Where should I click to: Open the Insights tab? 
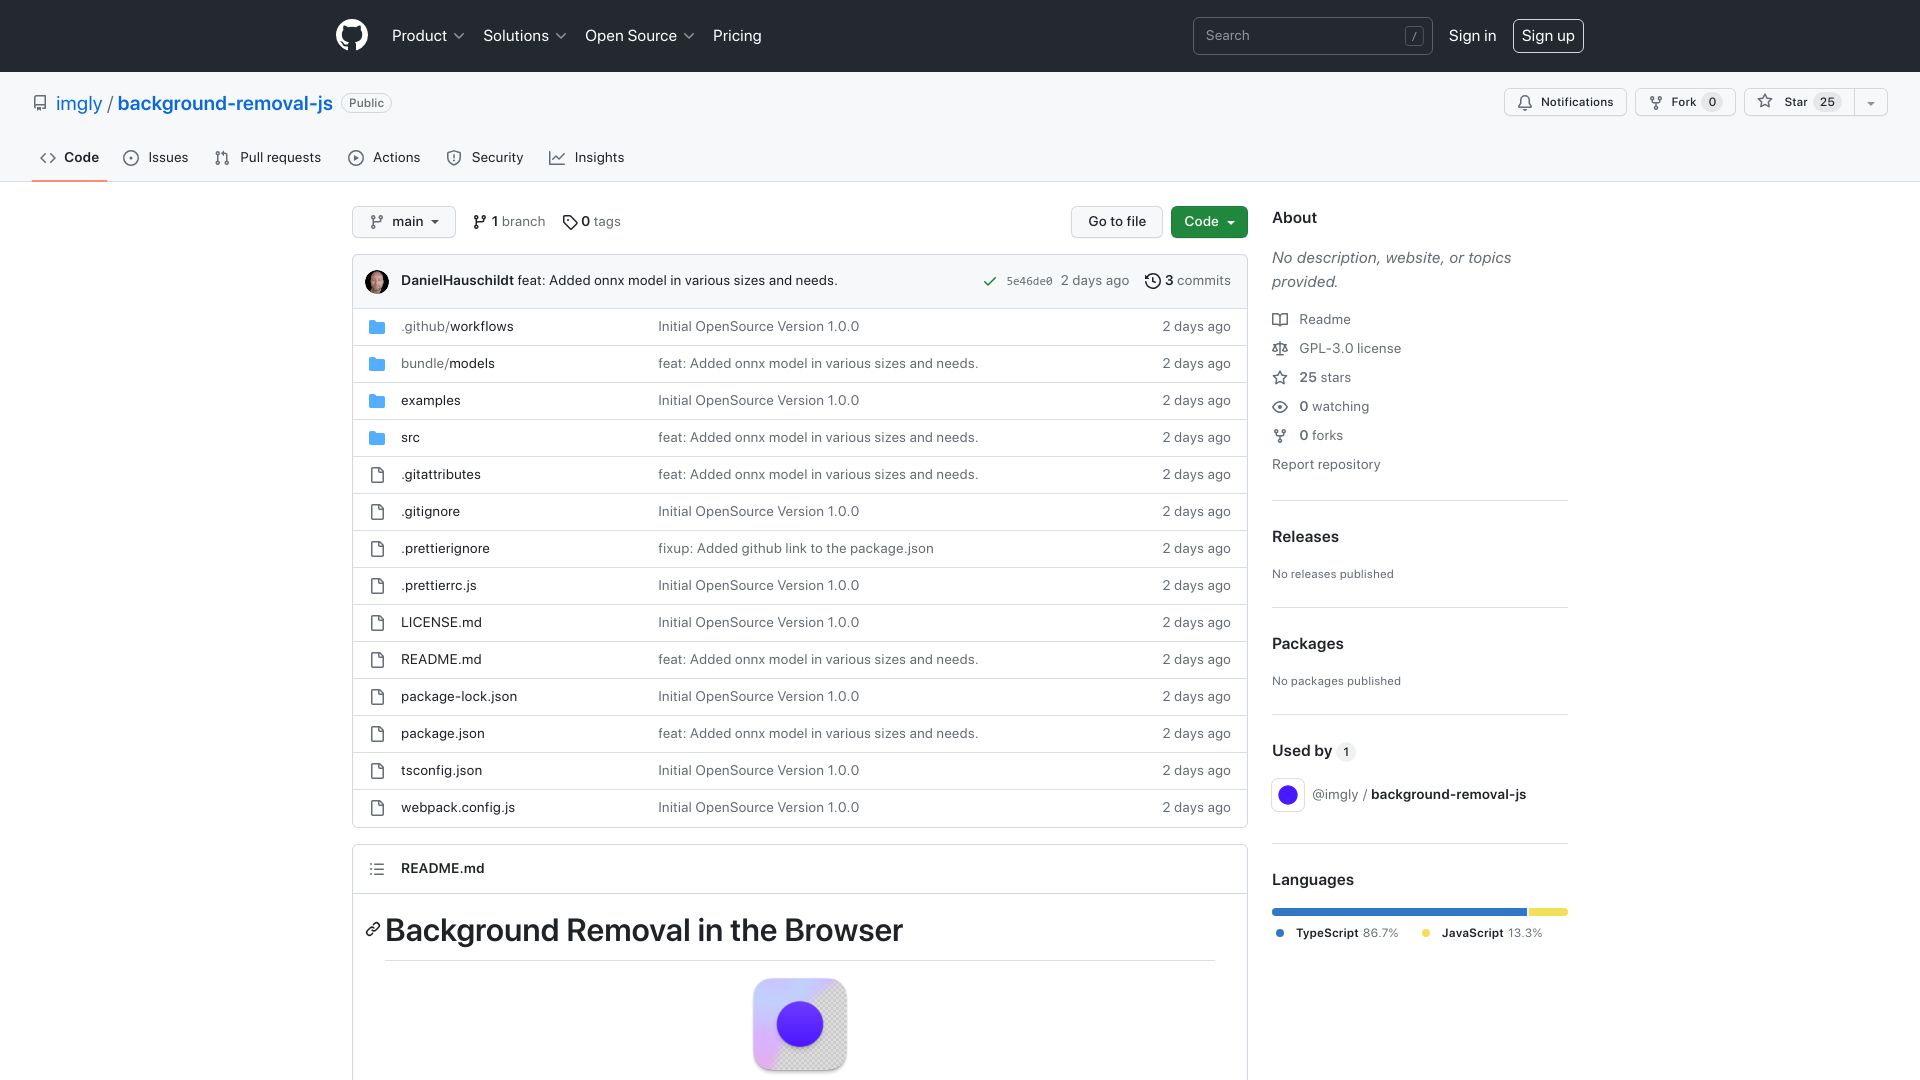[587, 158]
